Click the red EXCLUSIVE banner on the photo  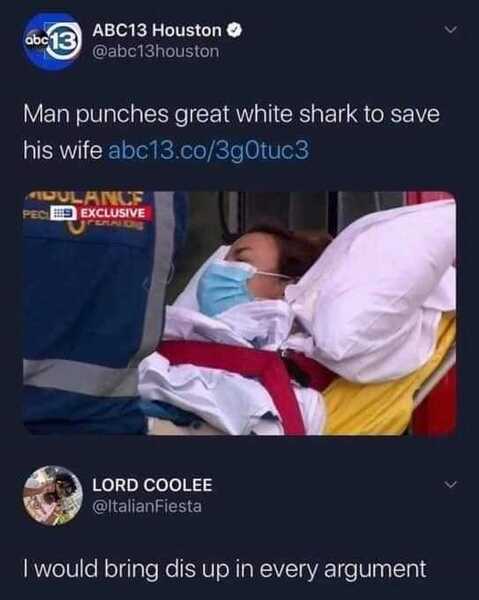coord(113,213)
